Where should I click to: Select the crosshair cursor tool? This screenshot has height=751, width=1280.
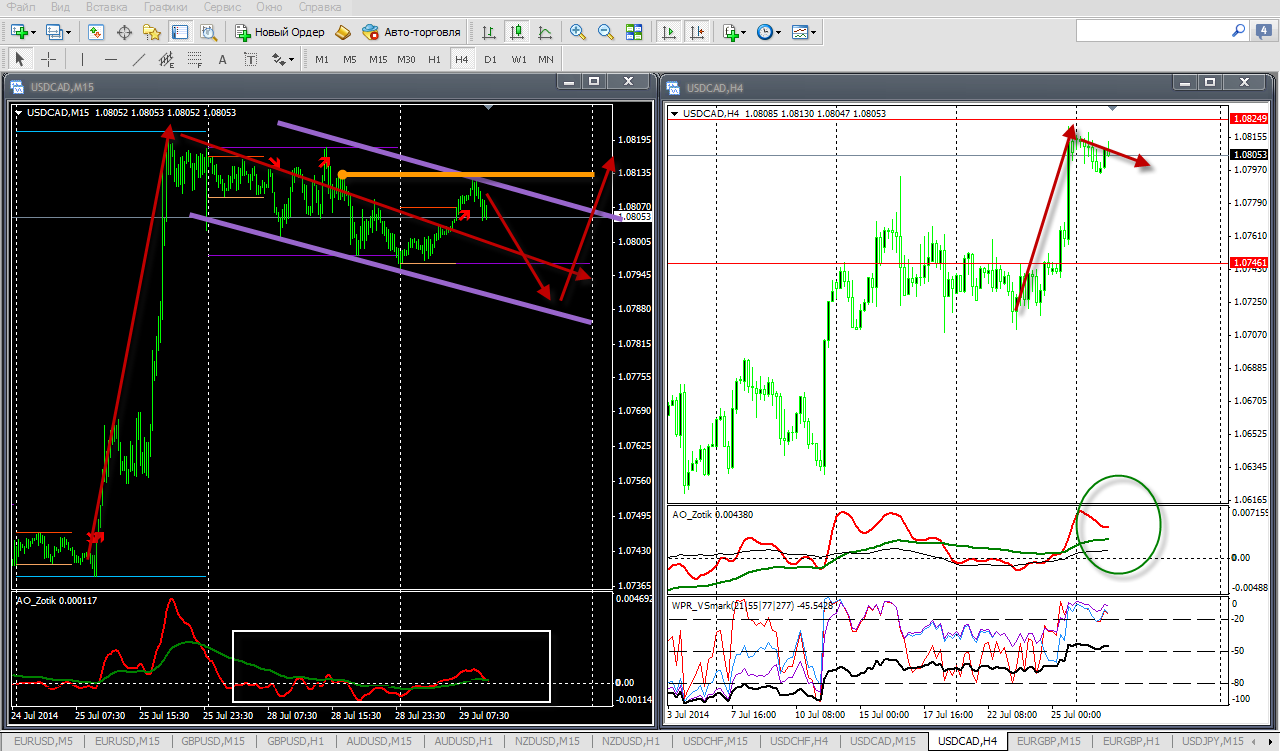click(x=48, y=59)
